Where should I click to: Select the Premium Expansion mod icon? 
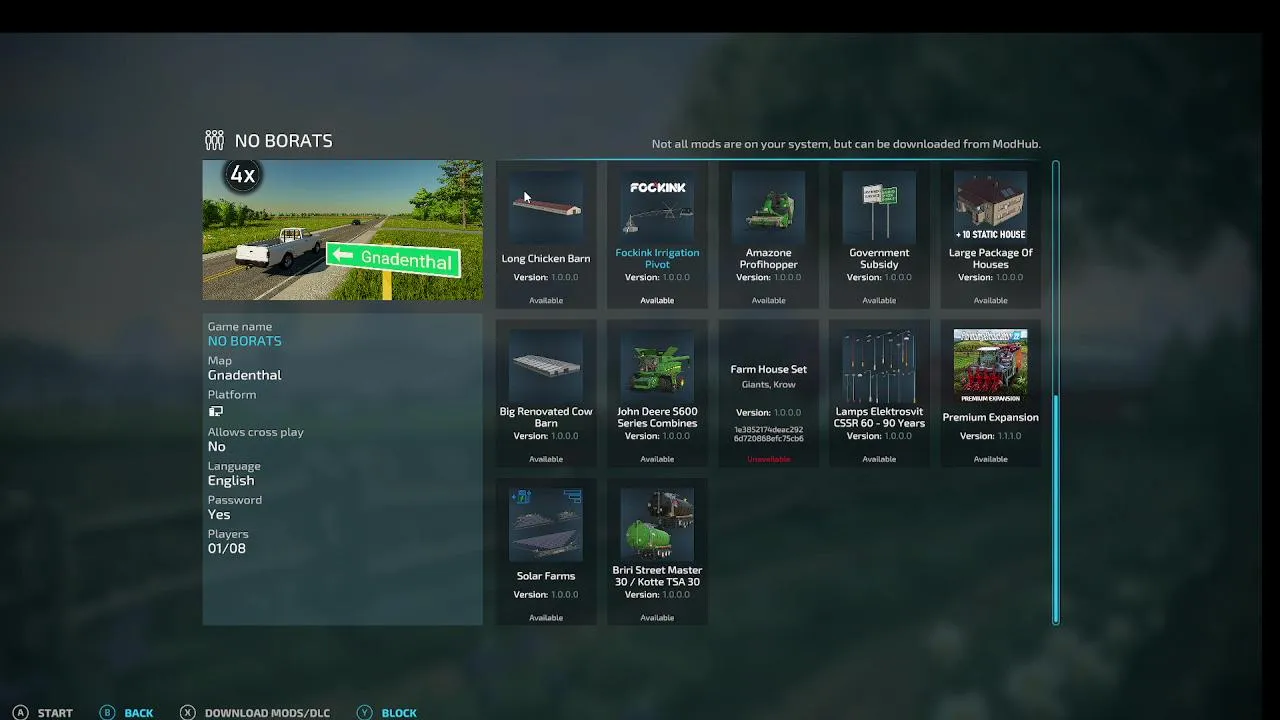990,365
